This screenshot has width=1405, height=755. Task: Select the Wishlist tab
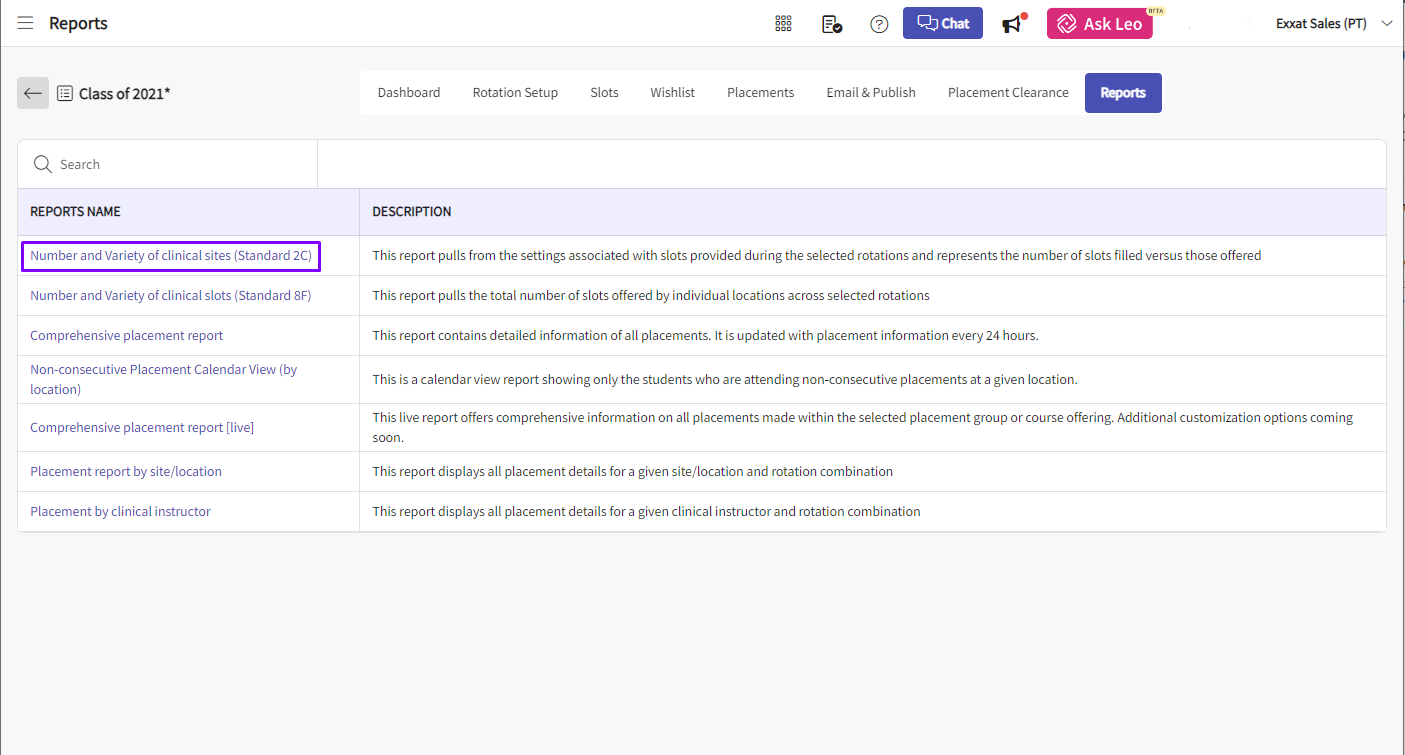[672, 93]
